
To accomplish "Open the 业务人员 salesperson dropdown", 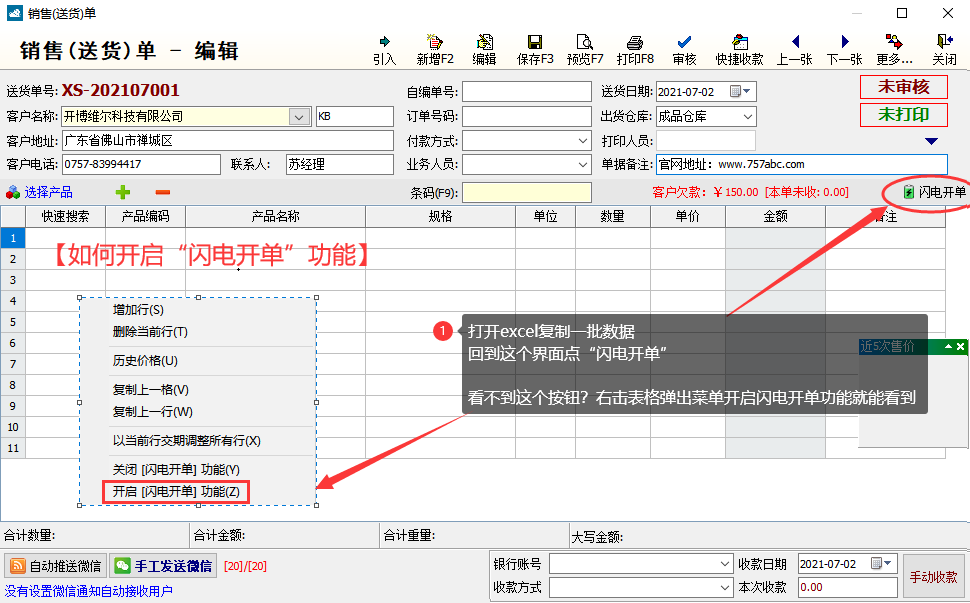I will tap(583, 165).
